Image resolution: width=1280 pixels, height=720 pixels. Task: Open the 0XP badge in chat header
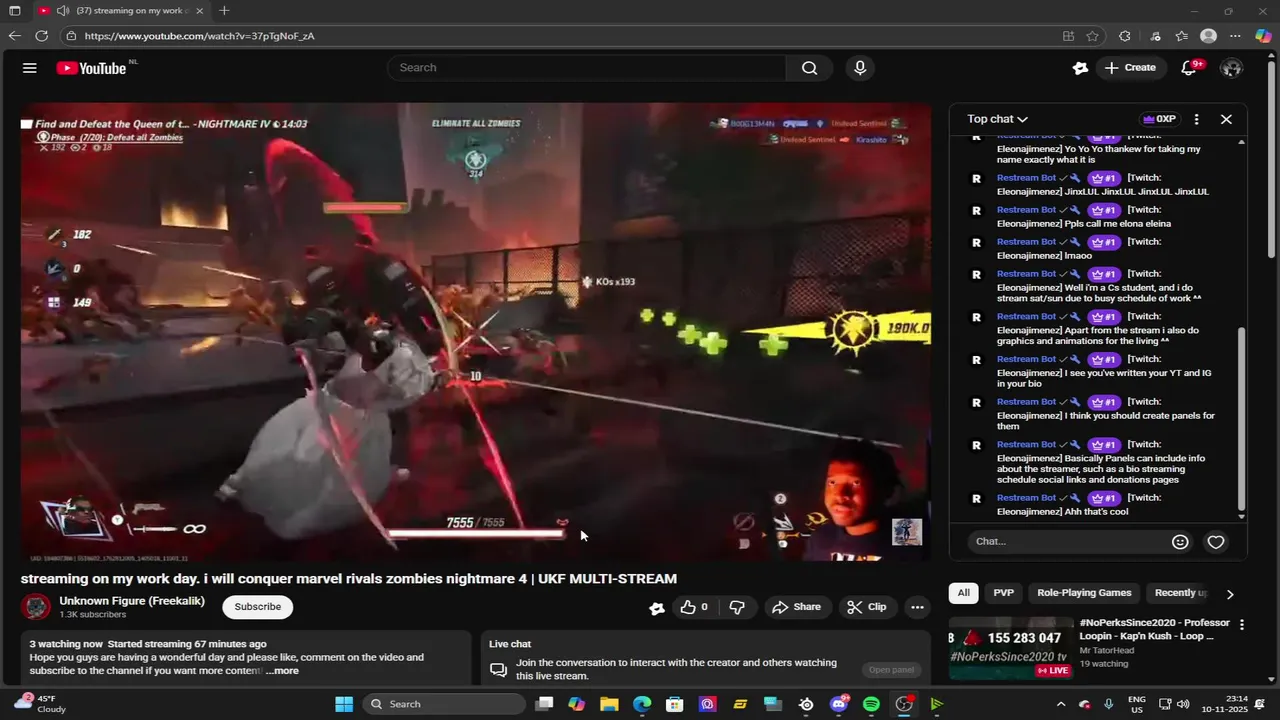(x=1160, y=119)
